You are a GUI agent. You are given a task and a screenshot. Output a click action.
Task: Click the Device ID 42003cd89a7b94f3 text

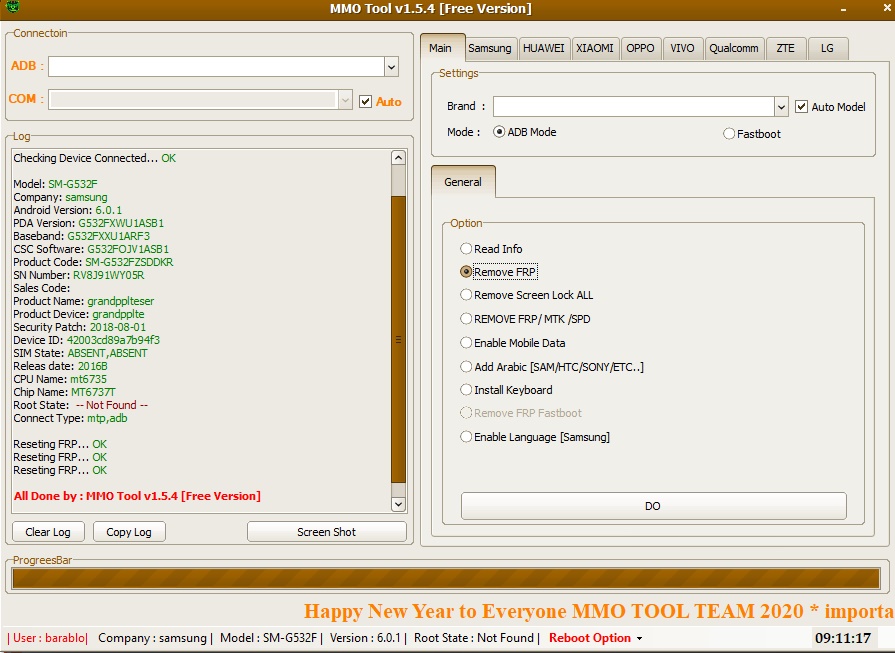113,340
